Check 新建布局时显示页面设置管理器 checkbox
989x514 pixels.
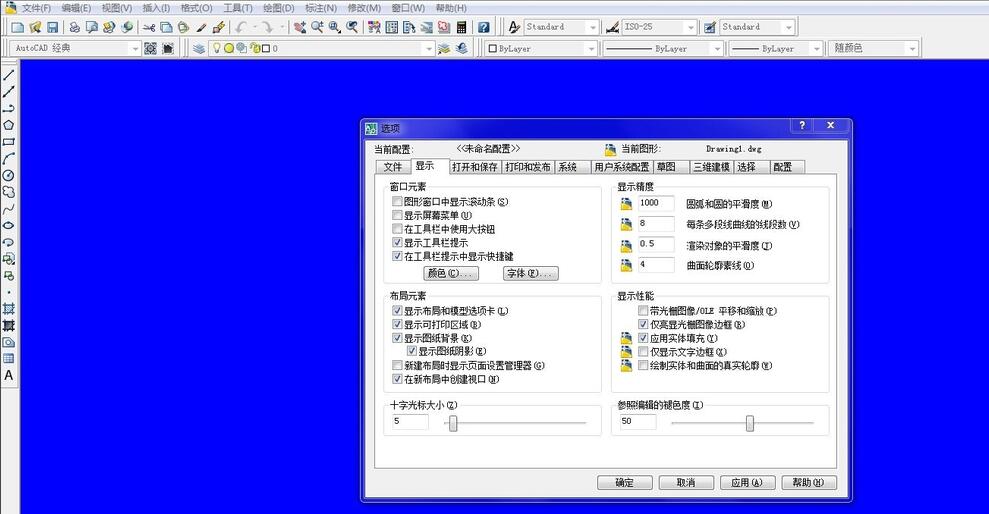(397, 366)
